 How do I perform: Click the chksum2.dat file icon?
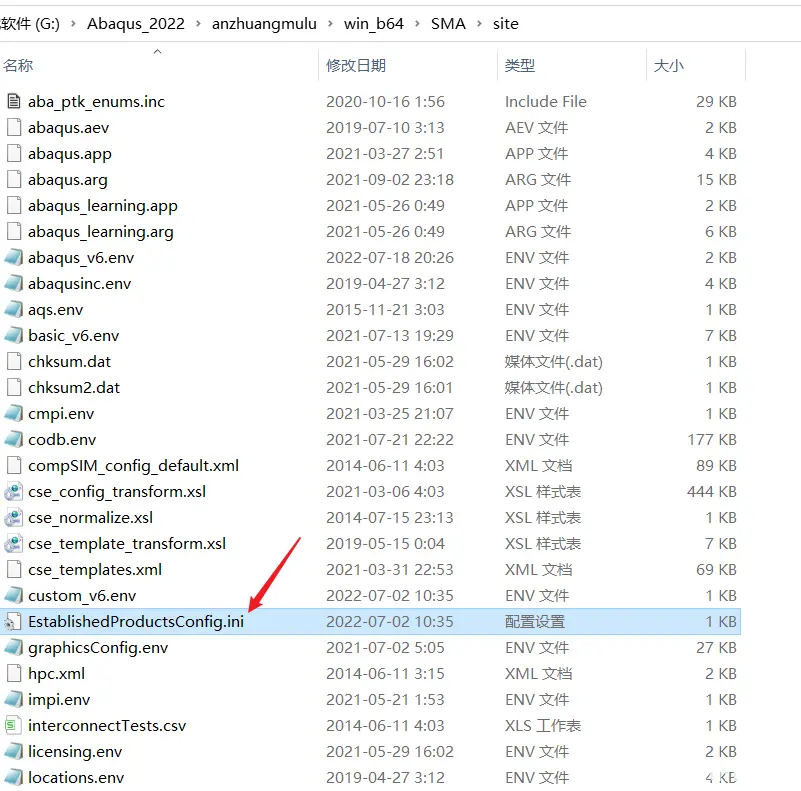(14, 387)
